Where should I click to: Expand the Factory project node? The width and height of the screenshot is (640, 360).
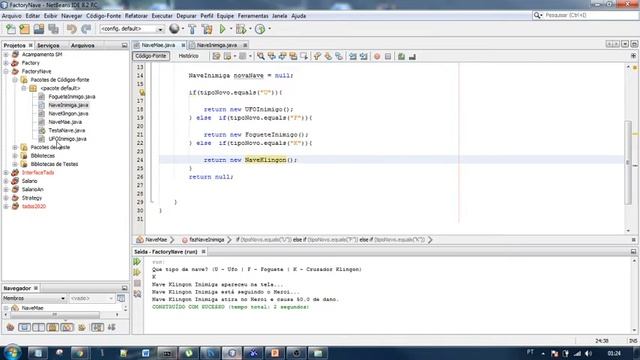tap(6, 63)
